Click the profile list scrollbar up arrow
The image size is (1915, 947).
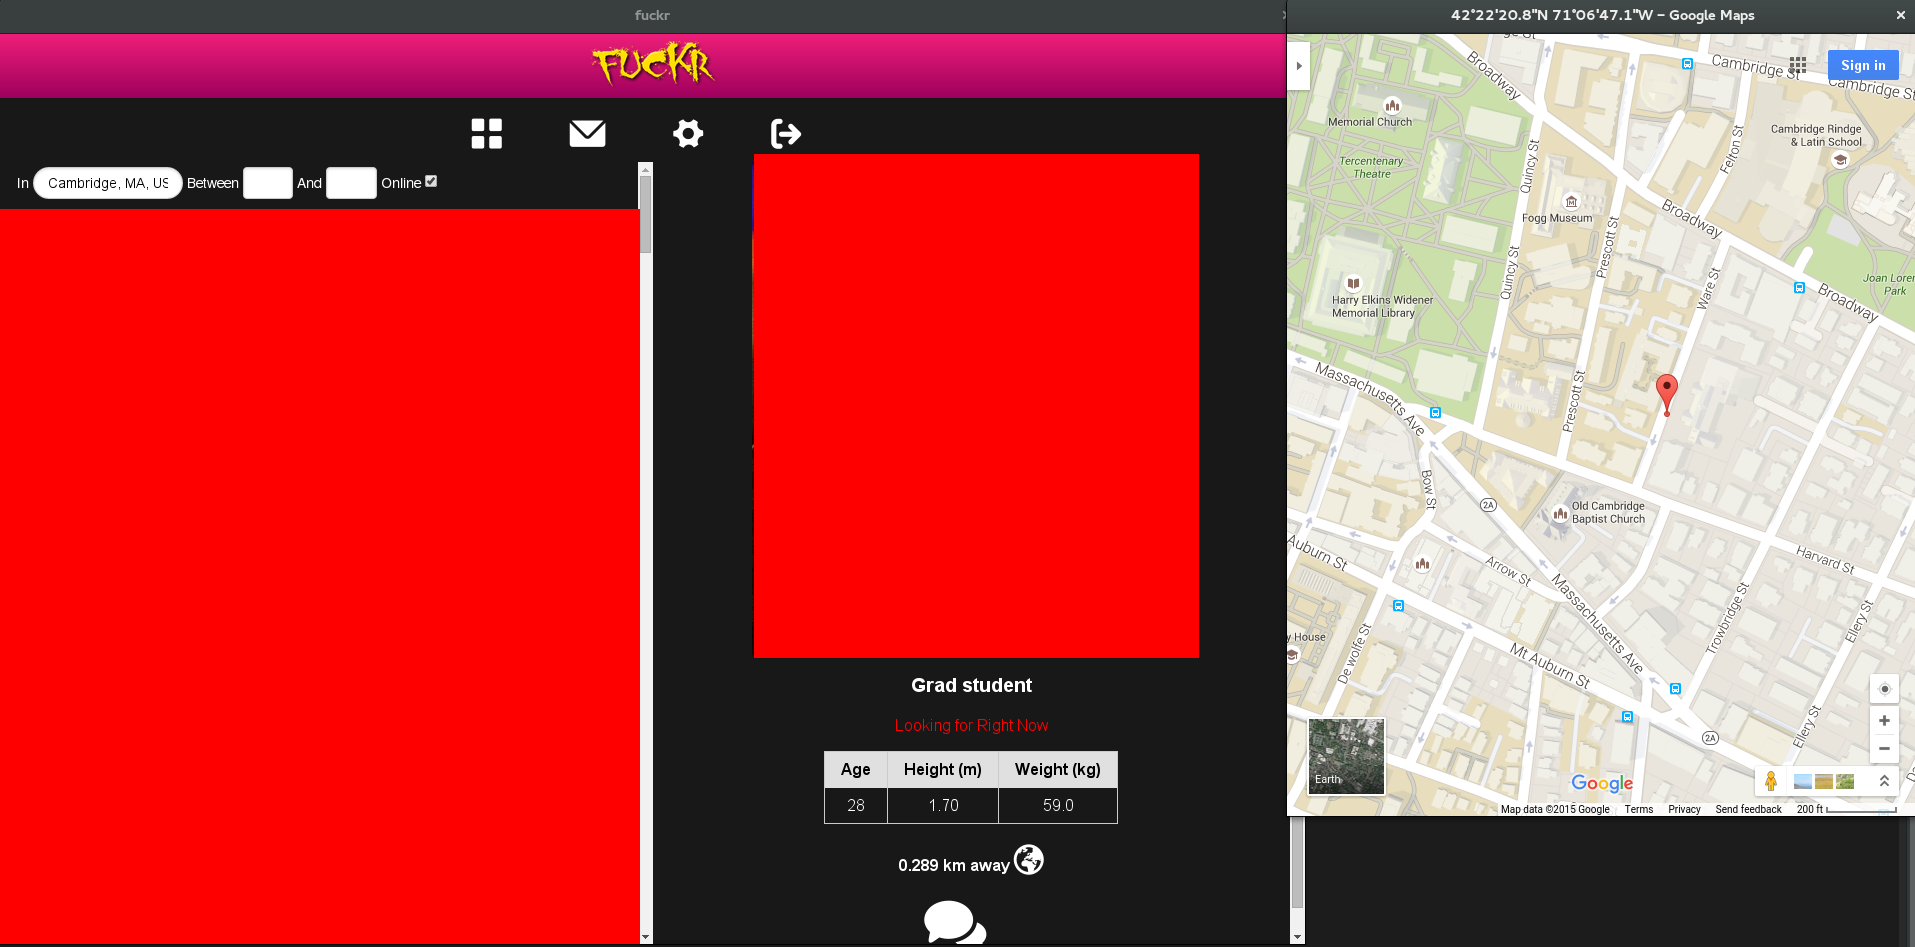[x=645, y=169]
